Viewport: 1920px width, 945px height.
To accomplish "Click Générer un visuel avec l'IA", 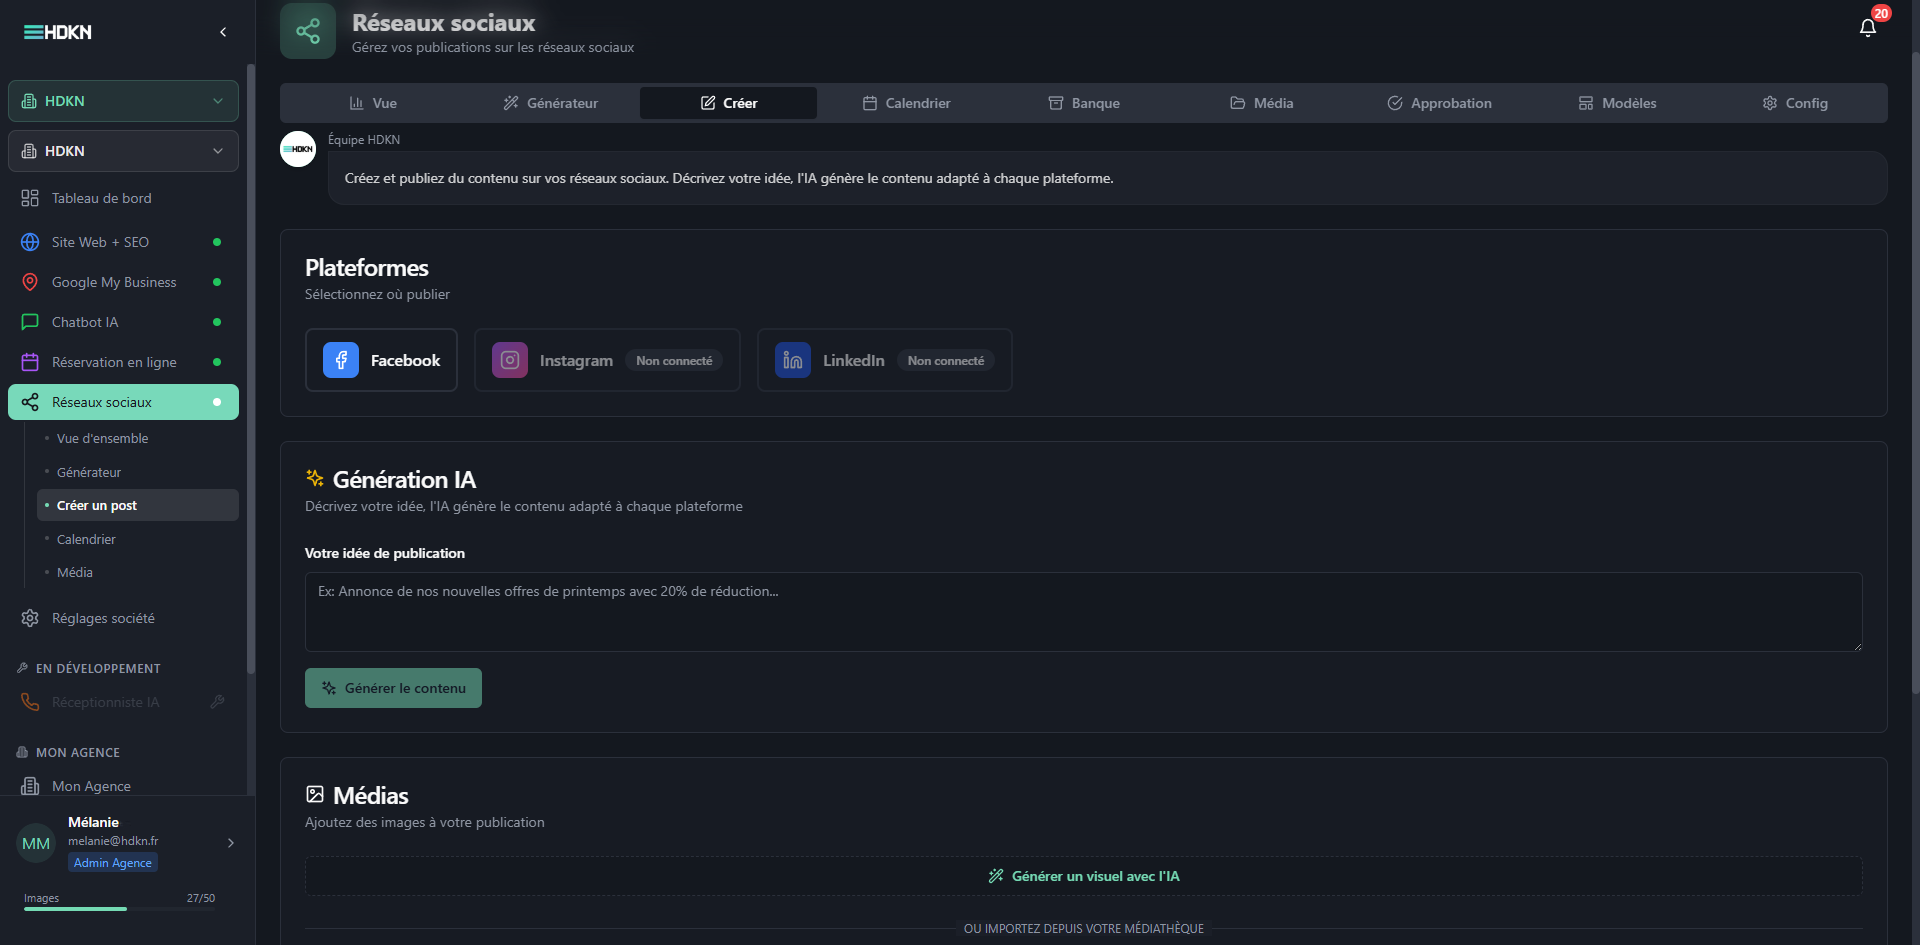I will [1083, 876].
